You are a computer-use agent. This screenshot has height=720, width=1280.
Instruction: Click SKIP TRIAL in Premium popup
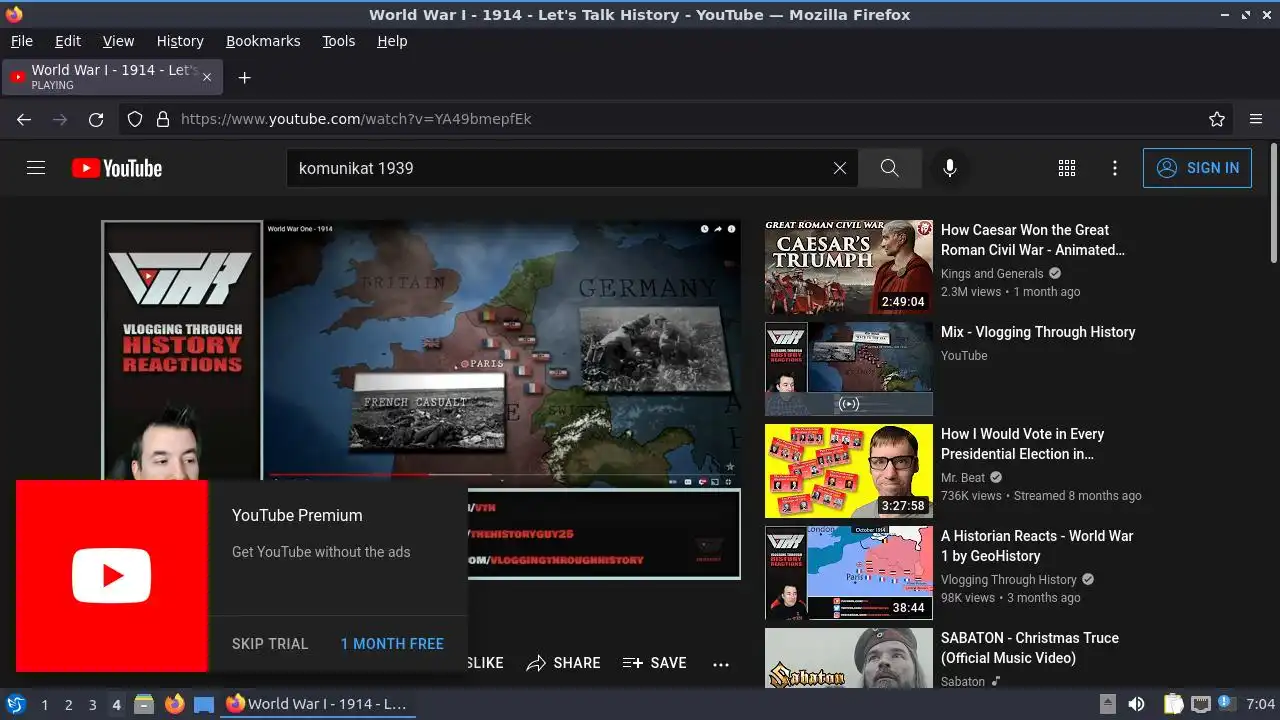coord(270,644)
